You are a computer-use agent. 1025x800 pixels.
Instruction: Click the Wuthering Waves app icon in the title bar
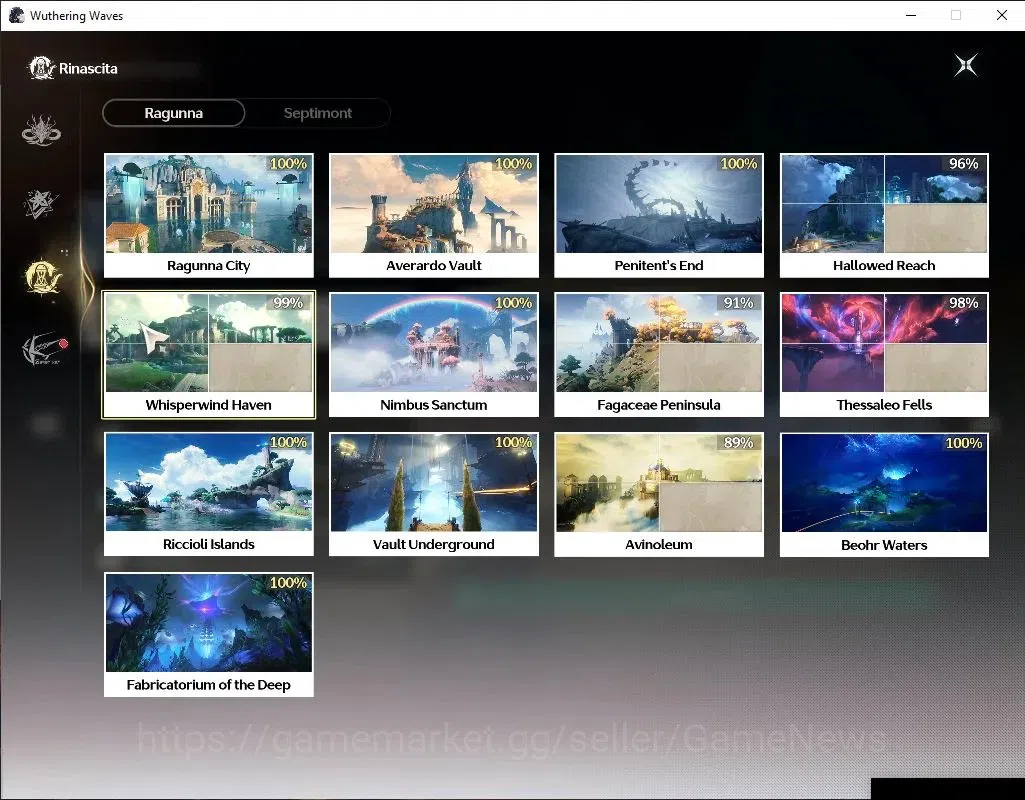[x=16, y=15]
